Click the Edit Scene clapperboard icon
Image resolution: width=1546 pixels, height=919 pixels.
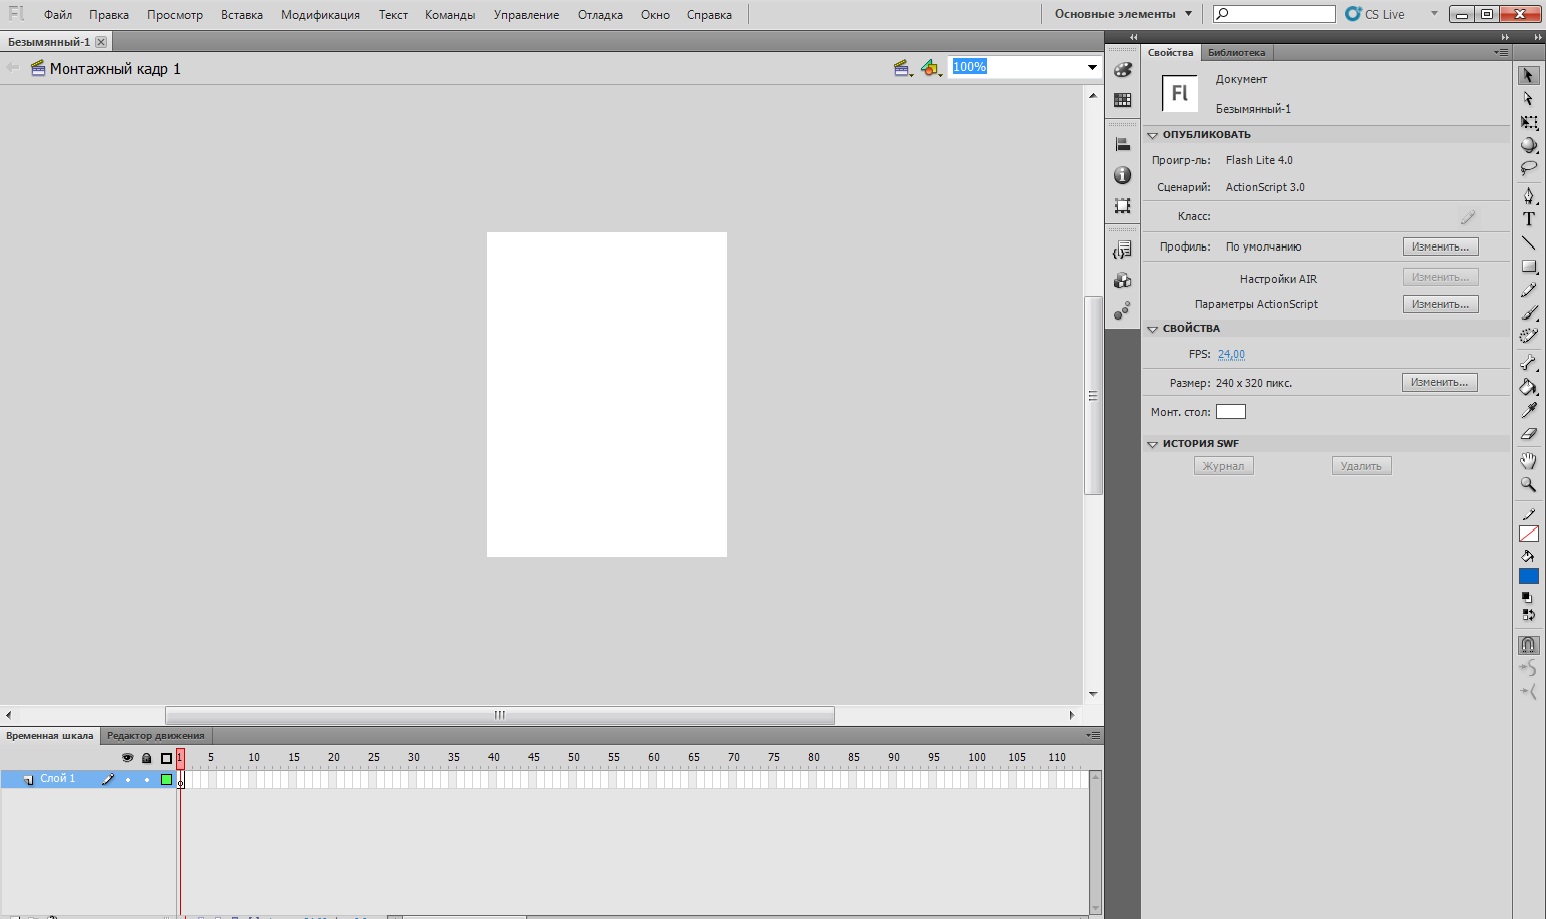(x=903, y=68)
